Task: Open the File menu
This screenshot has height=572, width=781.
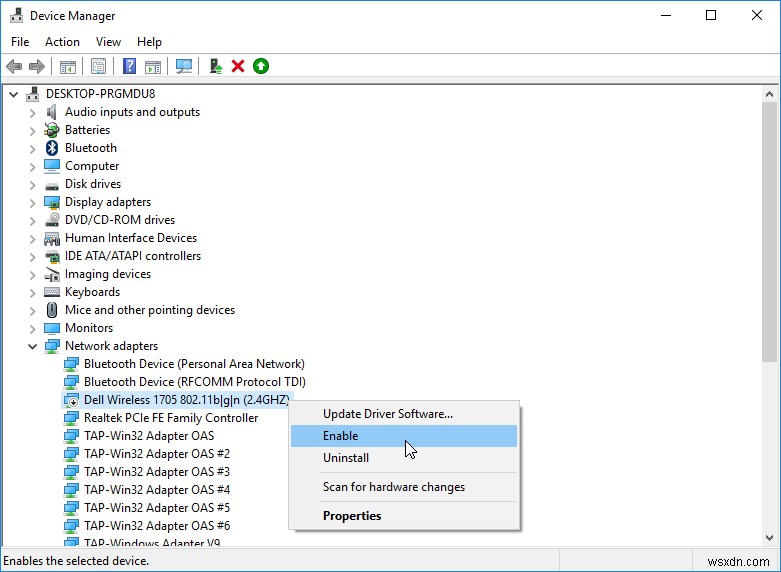Action: click(x=20, y=42)
